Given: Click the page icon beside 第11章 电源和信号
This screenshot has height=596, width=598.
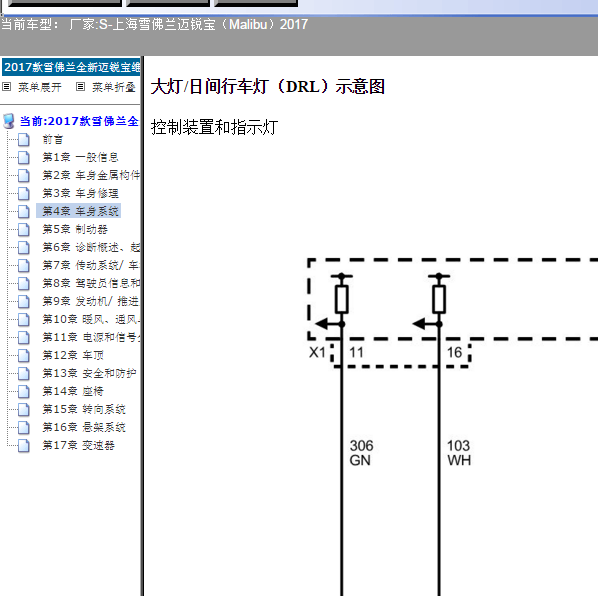Looking at the screenshot, I should coord(24,337).
